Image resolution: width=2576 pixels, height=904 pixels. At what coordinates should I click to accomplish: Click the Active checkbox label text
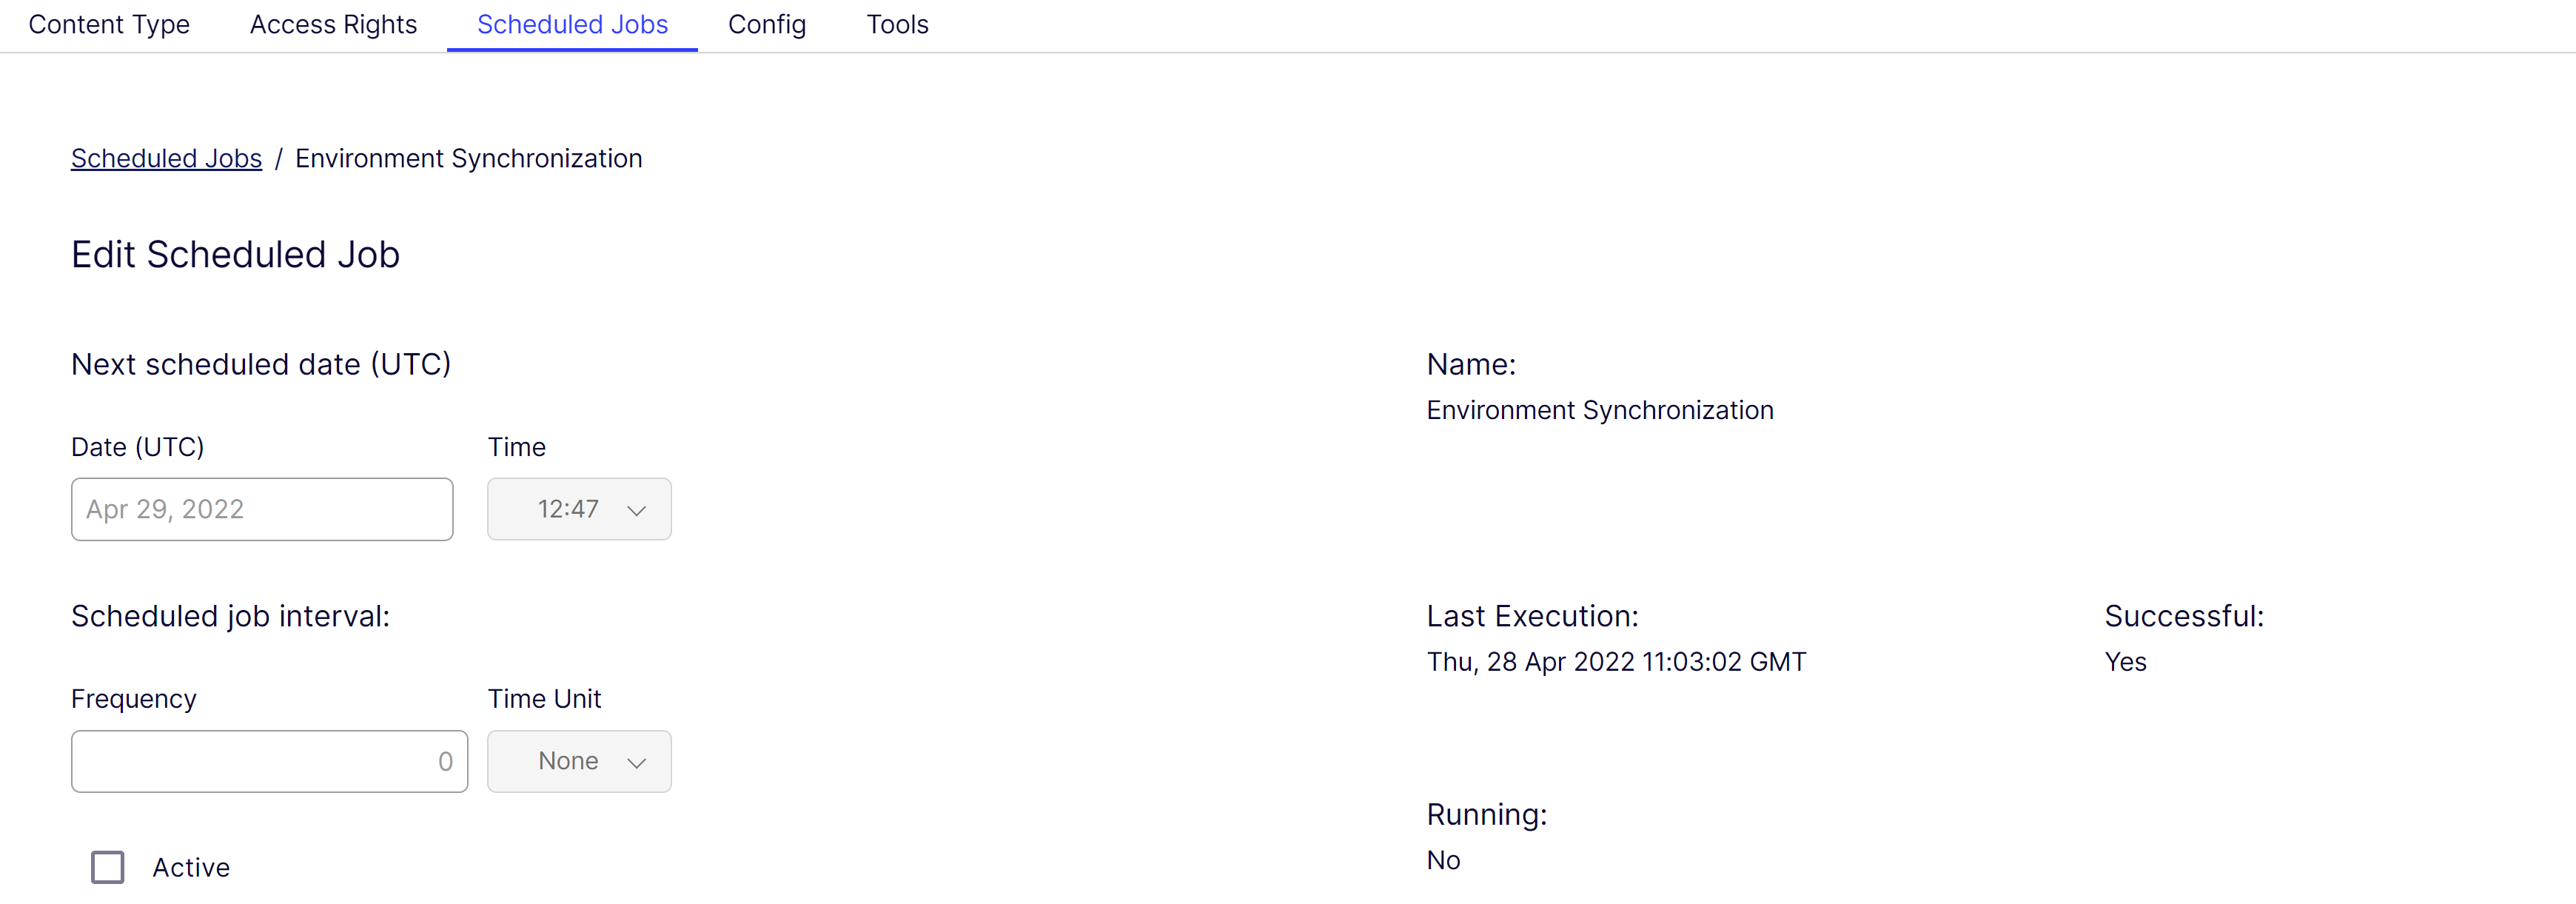tap(191, 867)
